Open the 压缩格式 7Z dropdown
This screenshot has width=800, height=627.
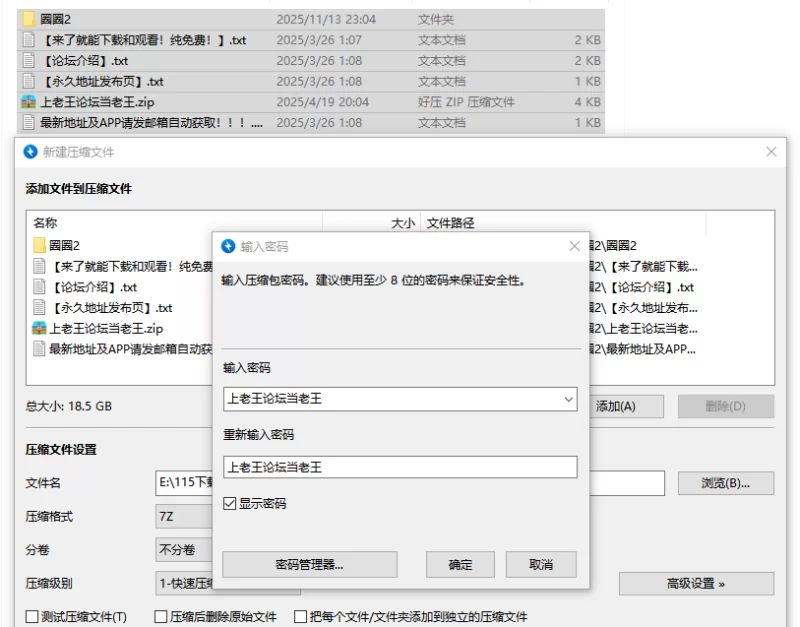[x=185, y=517]
